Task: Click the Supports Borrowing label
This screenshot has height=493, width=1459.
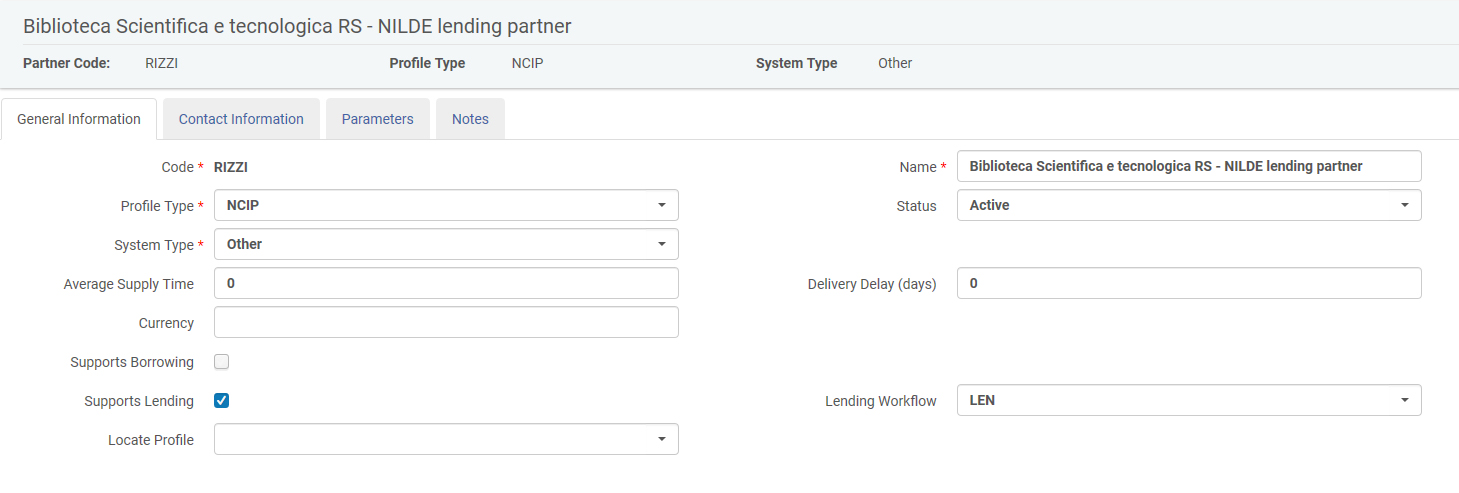Action: click(x=132, y=362)
